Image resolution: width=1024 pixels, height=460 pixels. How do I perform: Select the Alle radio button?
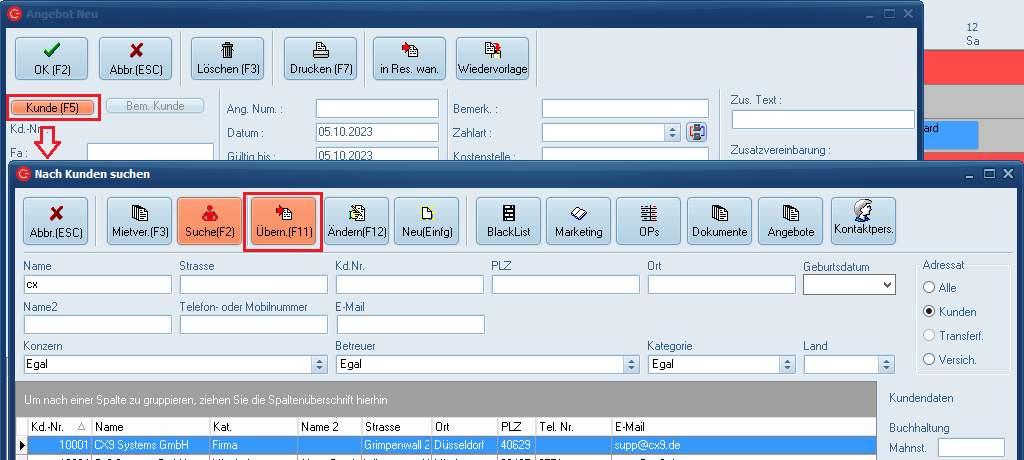pyautogui.click(x=929, y=288)
